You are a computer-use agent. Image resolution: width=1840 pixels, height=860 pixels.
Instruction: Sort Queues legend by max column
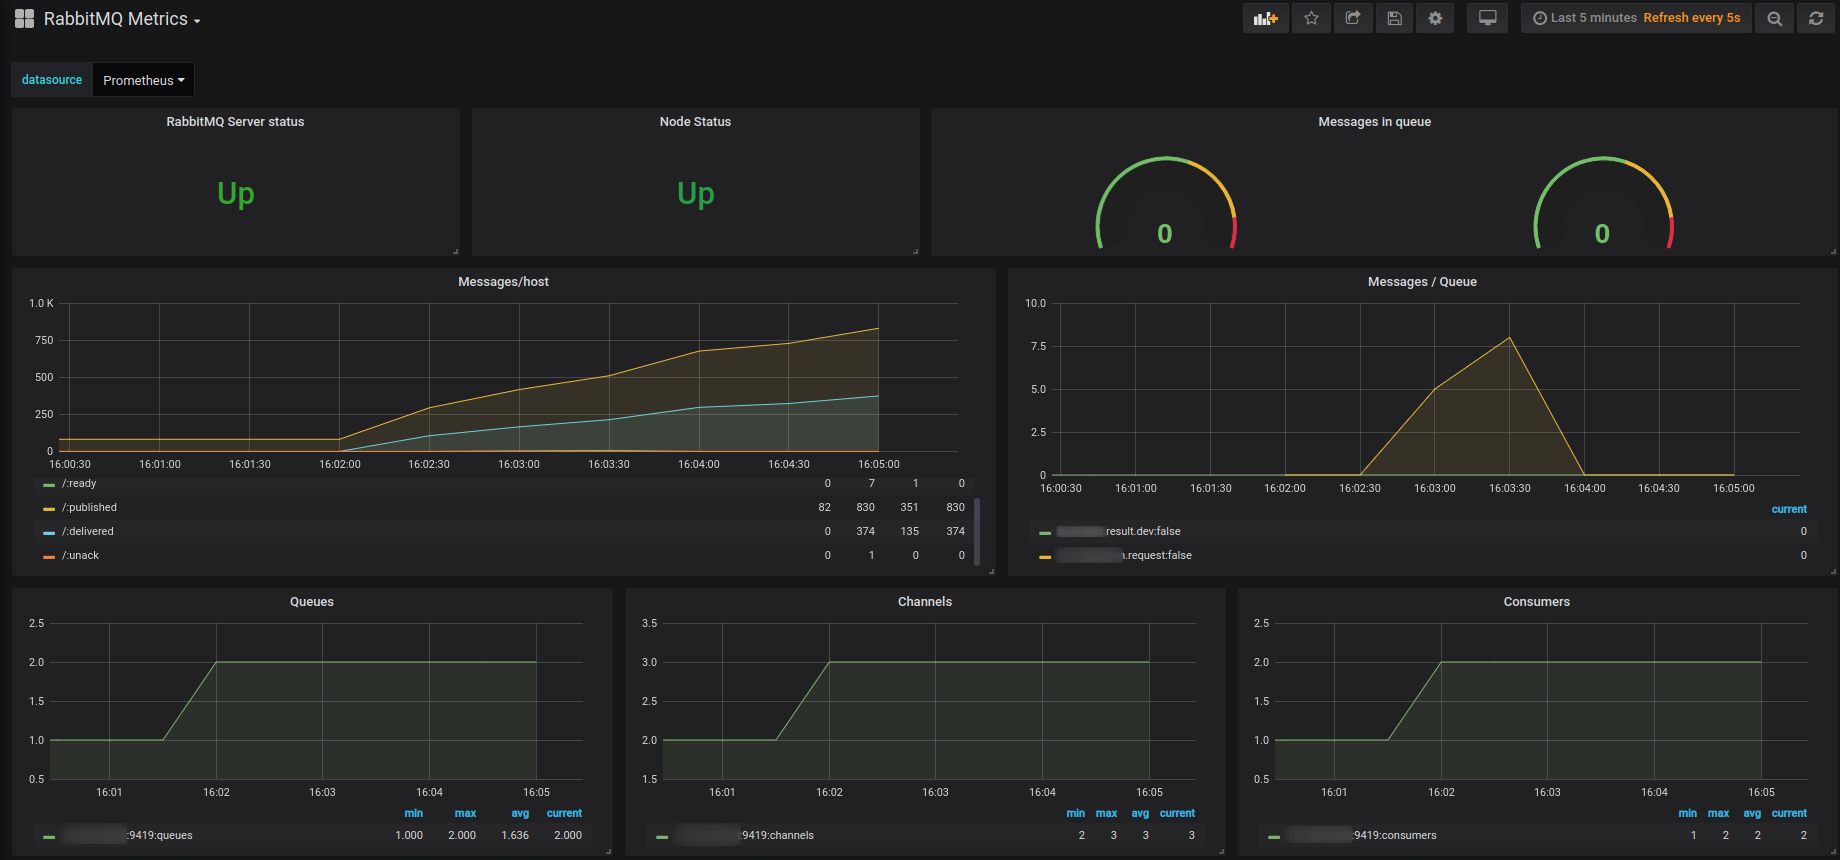(x=465, y=814)
